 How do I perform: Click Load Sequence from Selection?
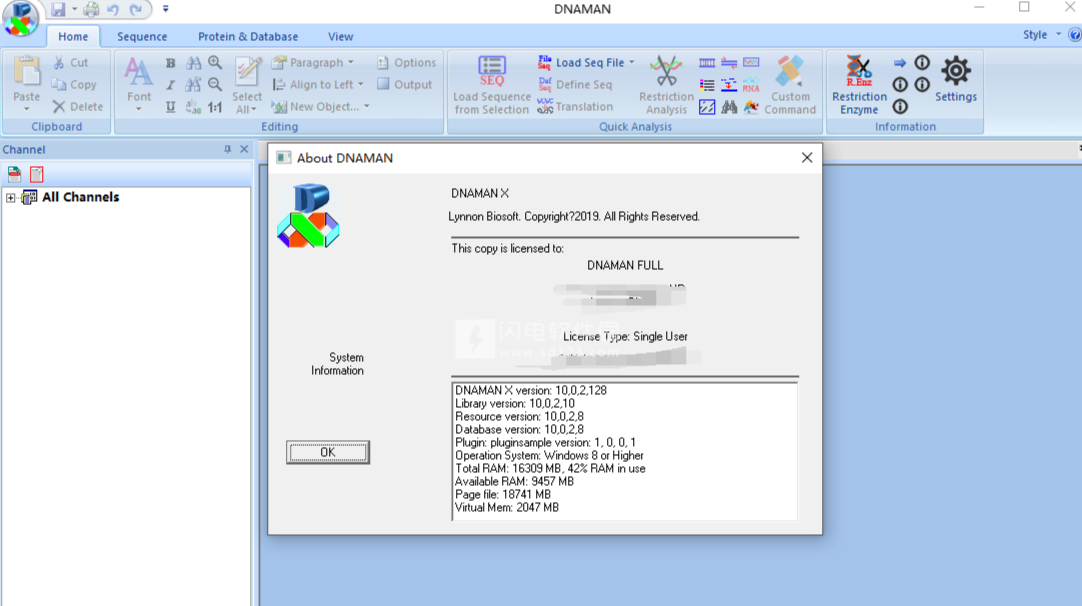[x=491, y=86]
